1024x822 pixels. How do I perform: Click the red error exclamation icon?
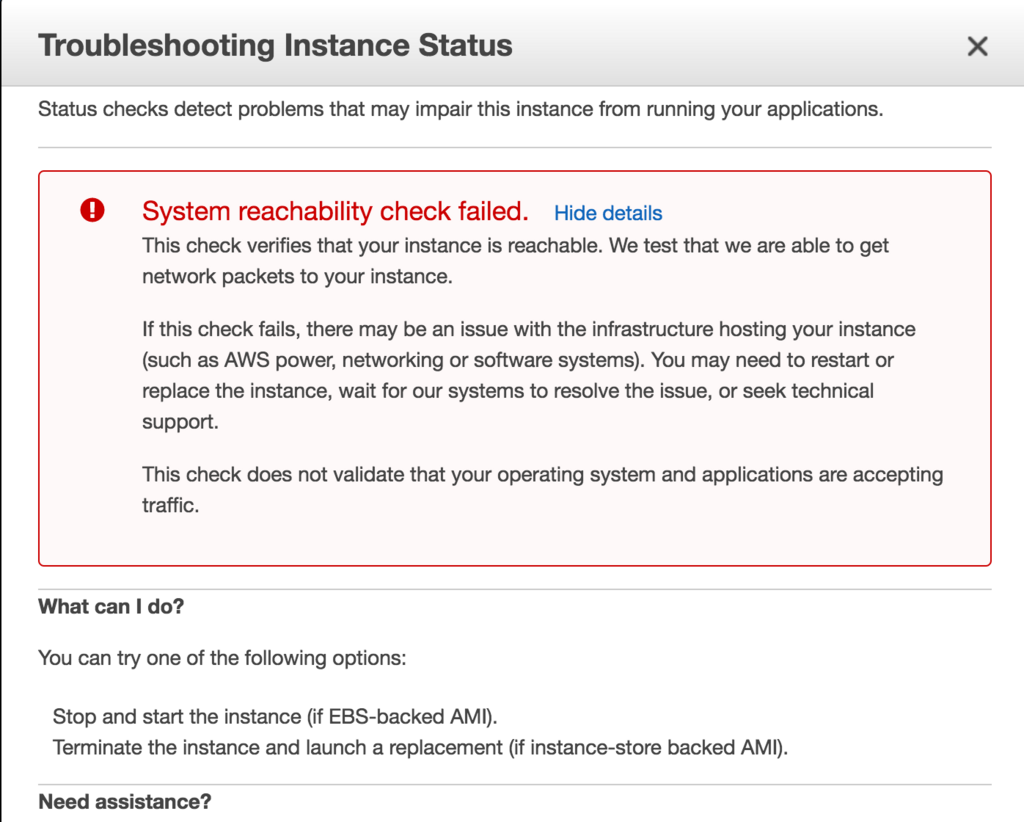point(93,210)
